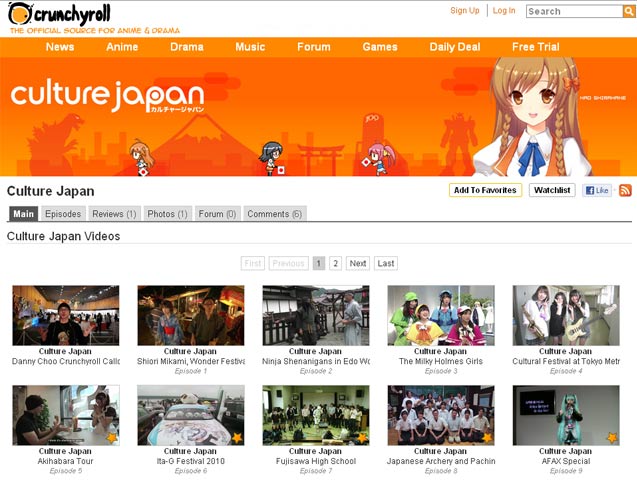Open Akihabara Tour video thumbnail
The height and width of the screenshot is (482, 637).
(x=66, y=415)
